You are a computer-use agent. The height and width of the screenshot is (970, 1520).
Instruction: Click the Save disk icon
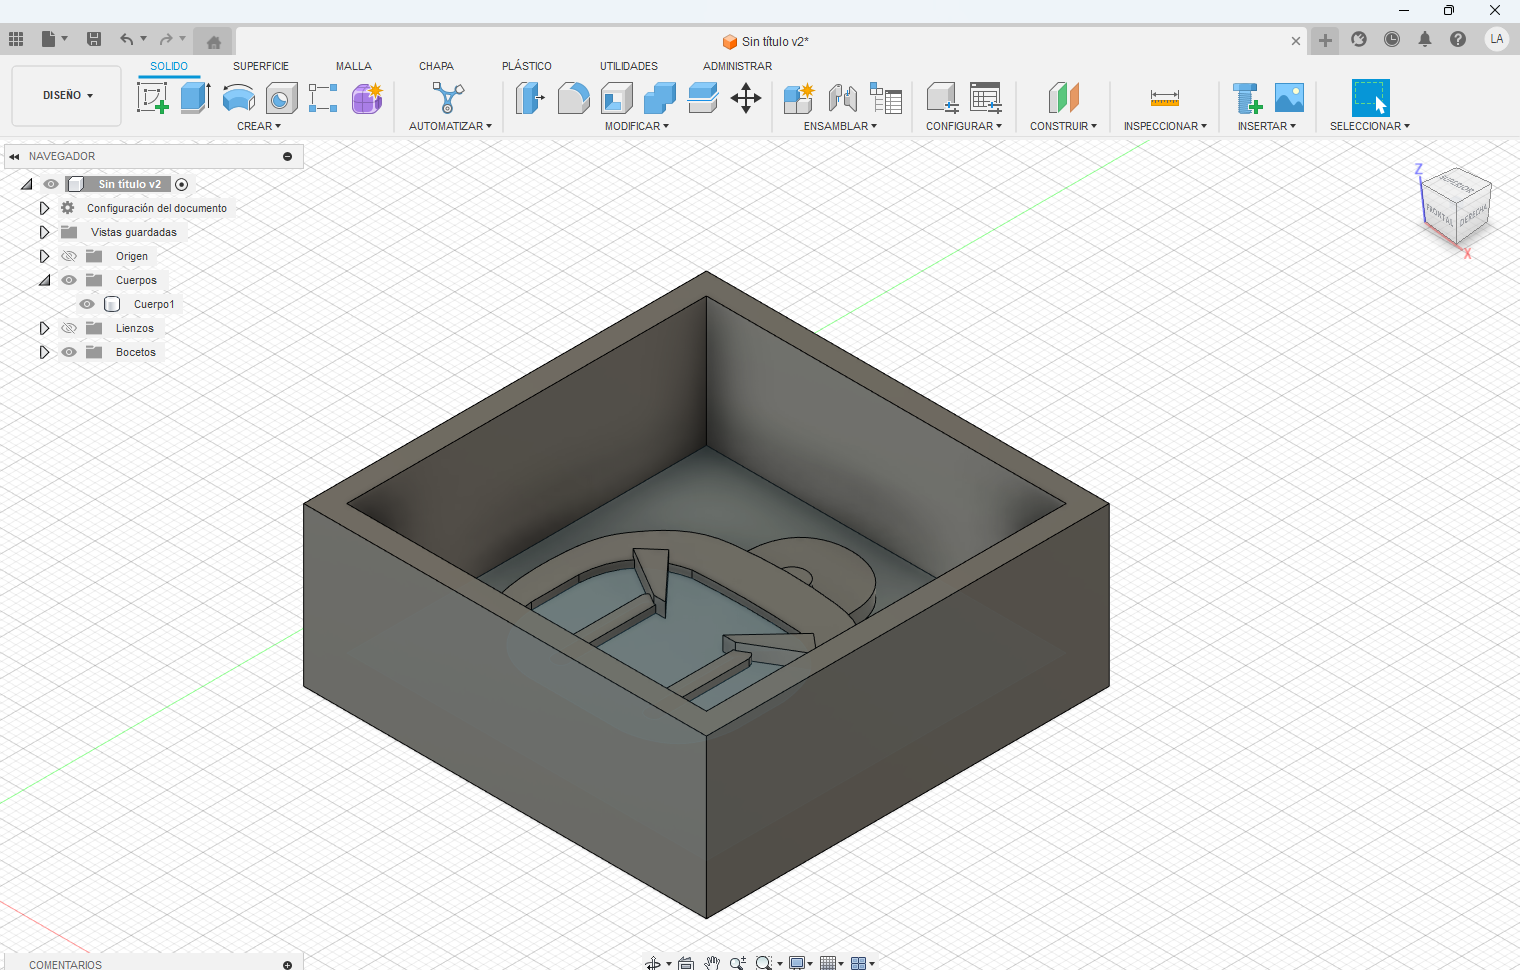tap(94, 39)
